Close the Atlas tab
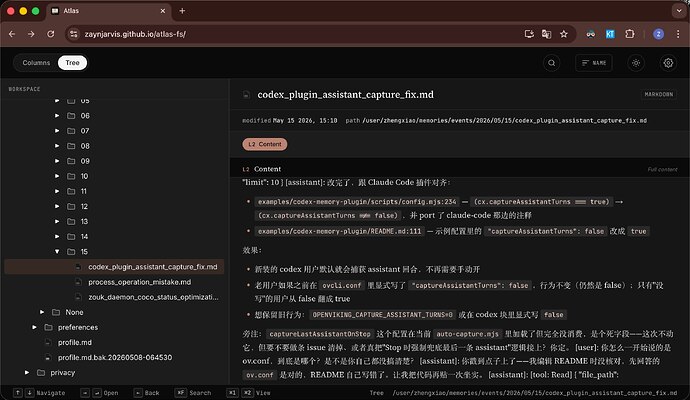 click(163, 11)
